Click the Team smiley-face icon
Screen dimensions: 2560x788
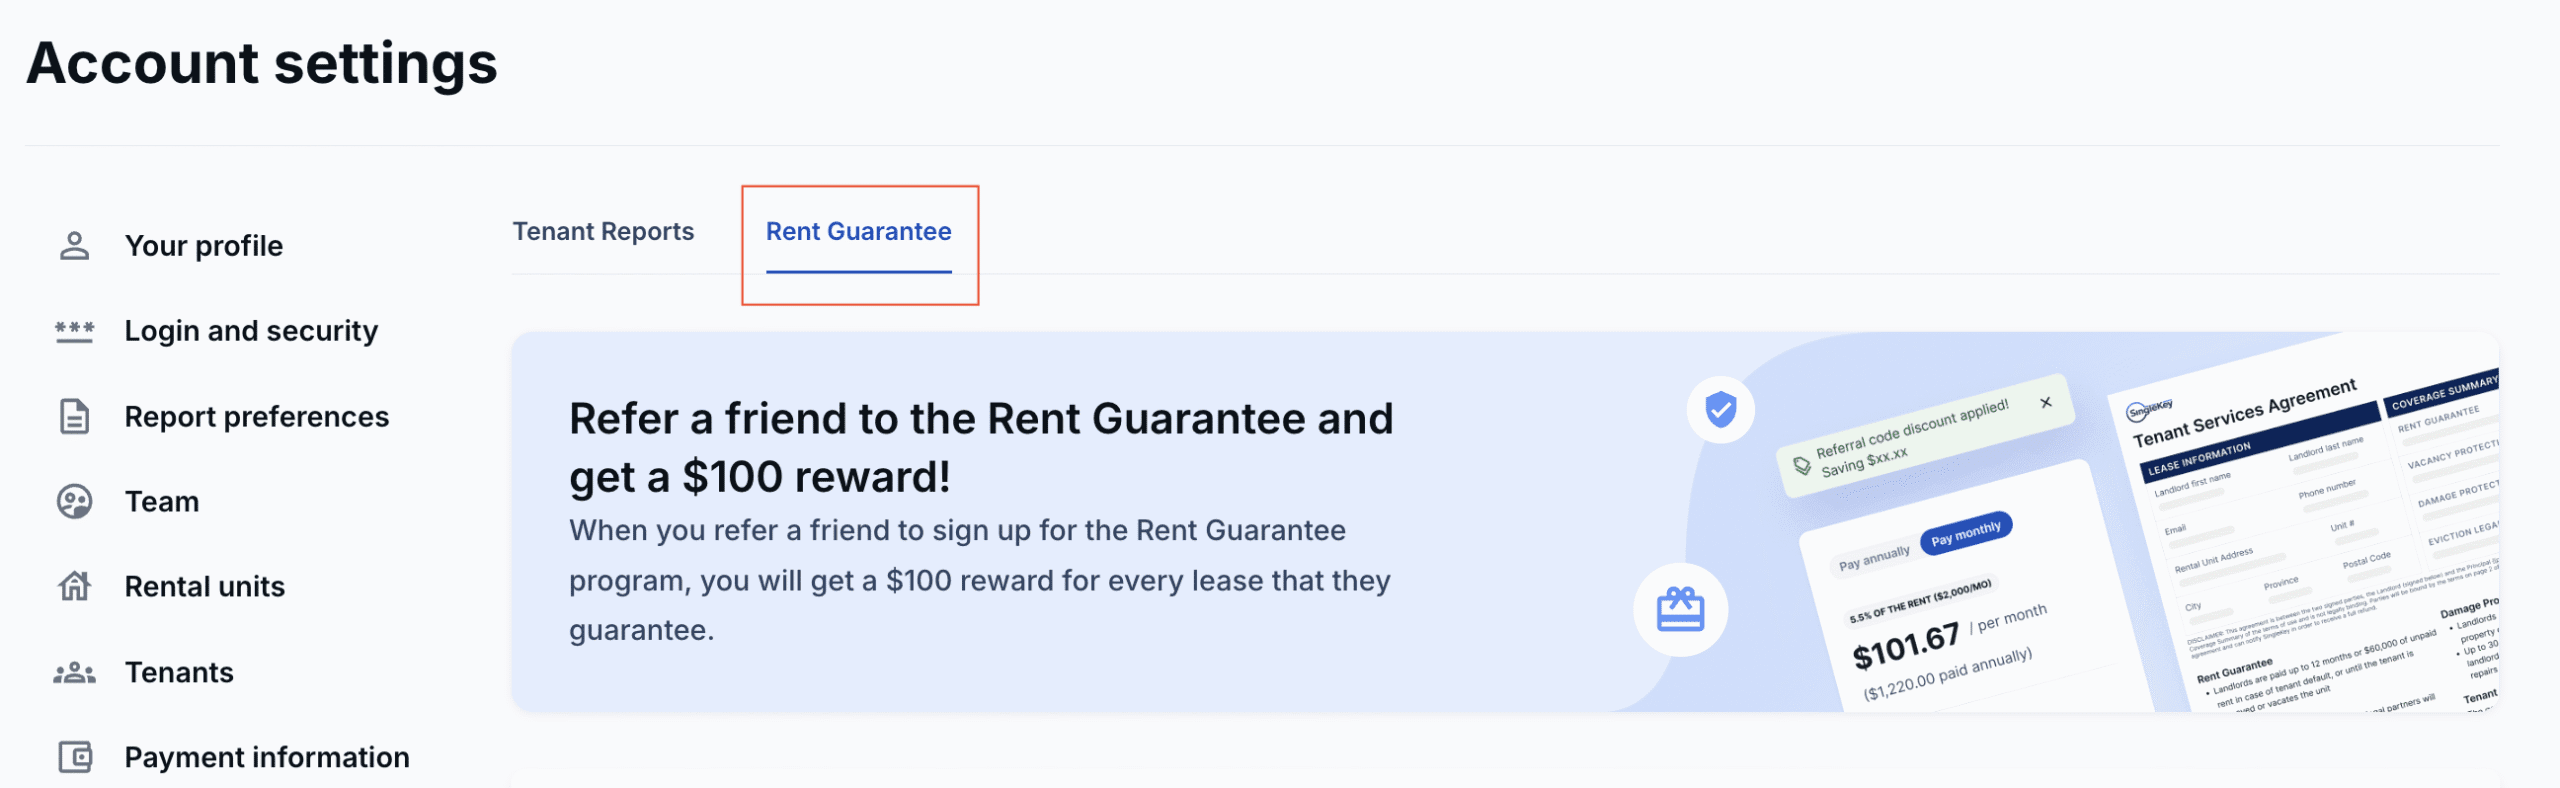point(75,502)
